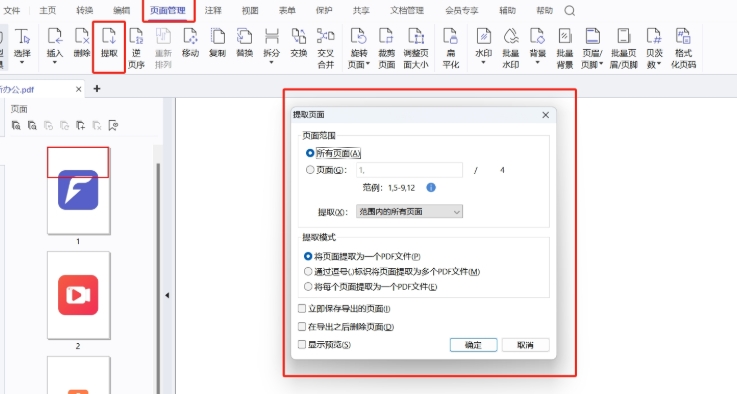The width and height of the screenshot is (737, 394).
Task: Expand the 水印 dropdown arrow
Action: pos(484,62)
